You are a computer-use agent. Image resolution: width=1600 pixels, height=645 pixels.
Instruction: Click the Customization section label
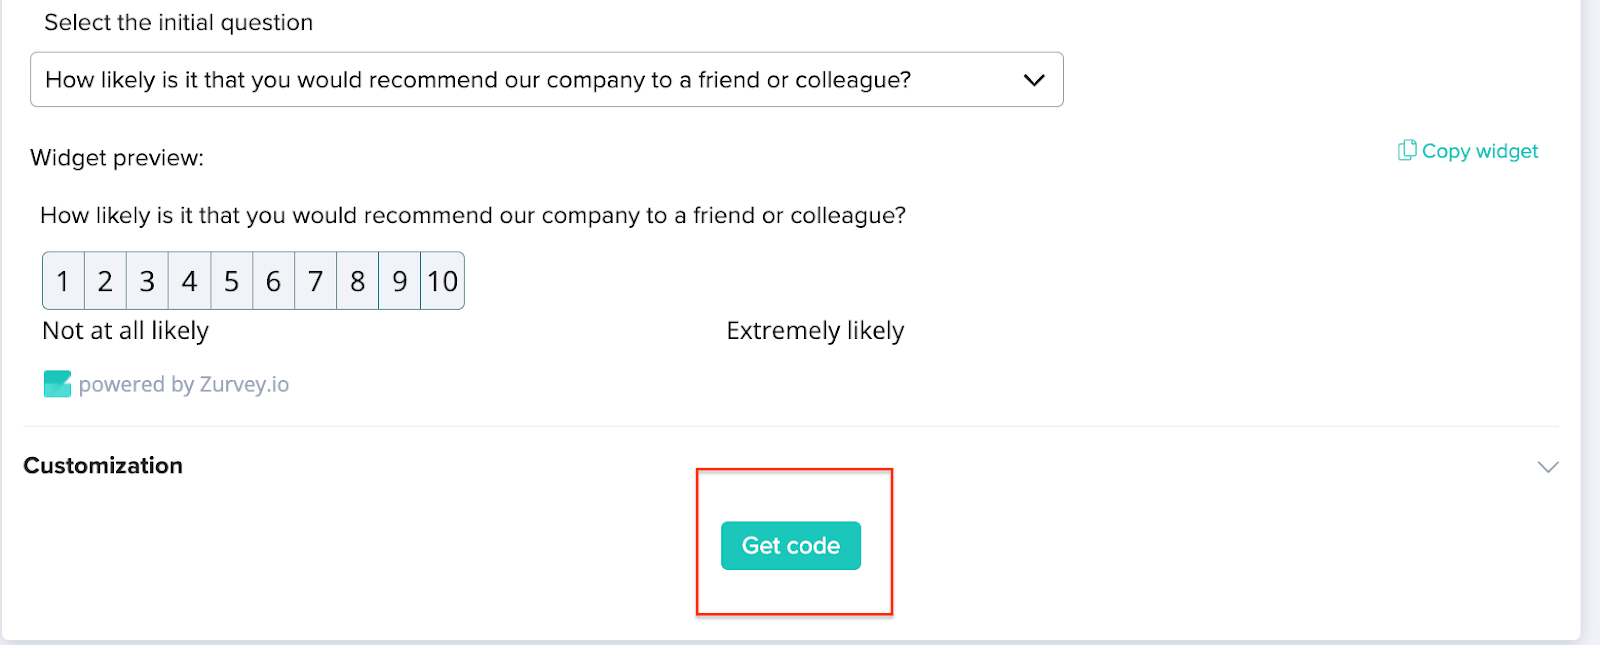(103, 465)
